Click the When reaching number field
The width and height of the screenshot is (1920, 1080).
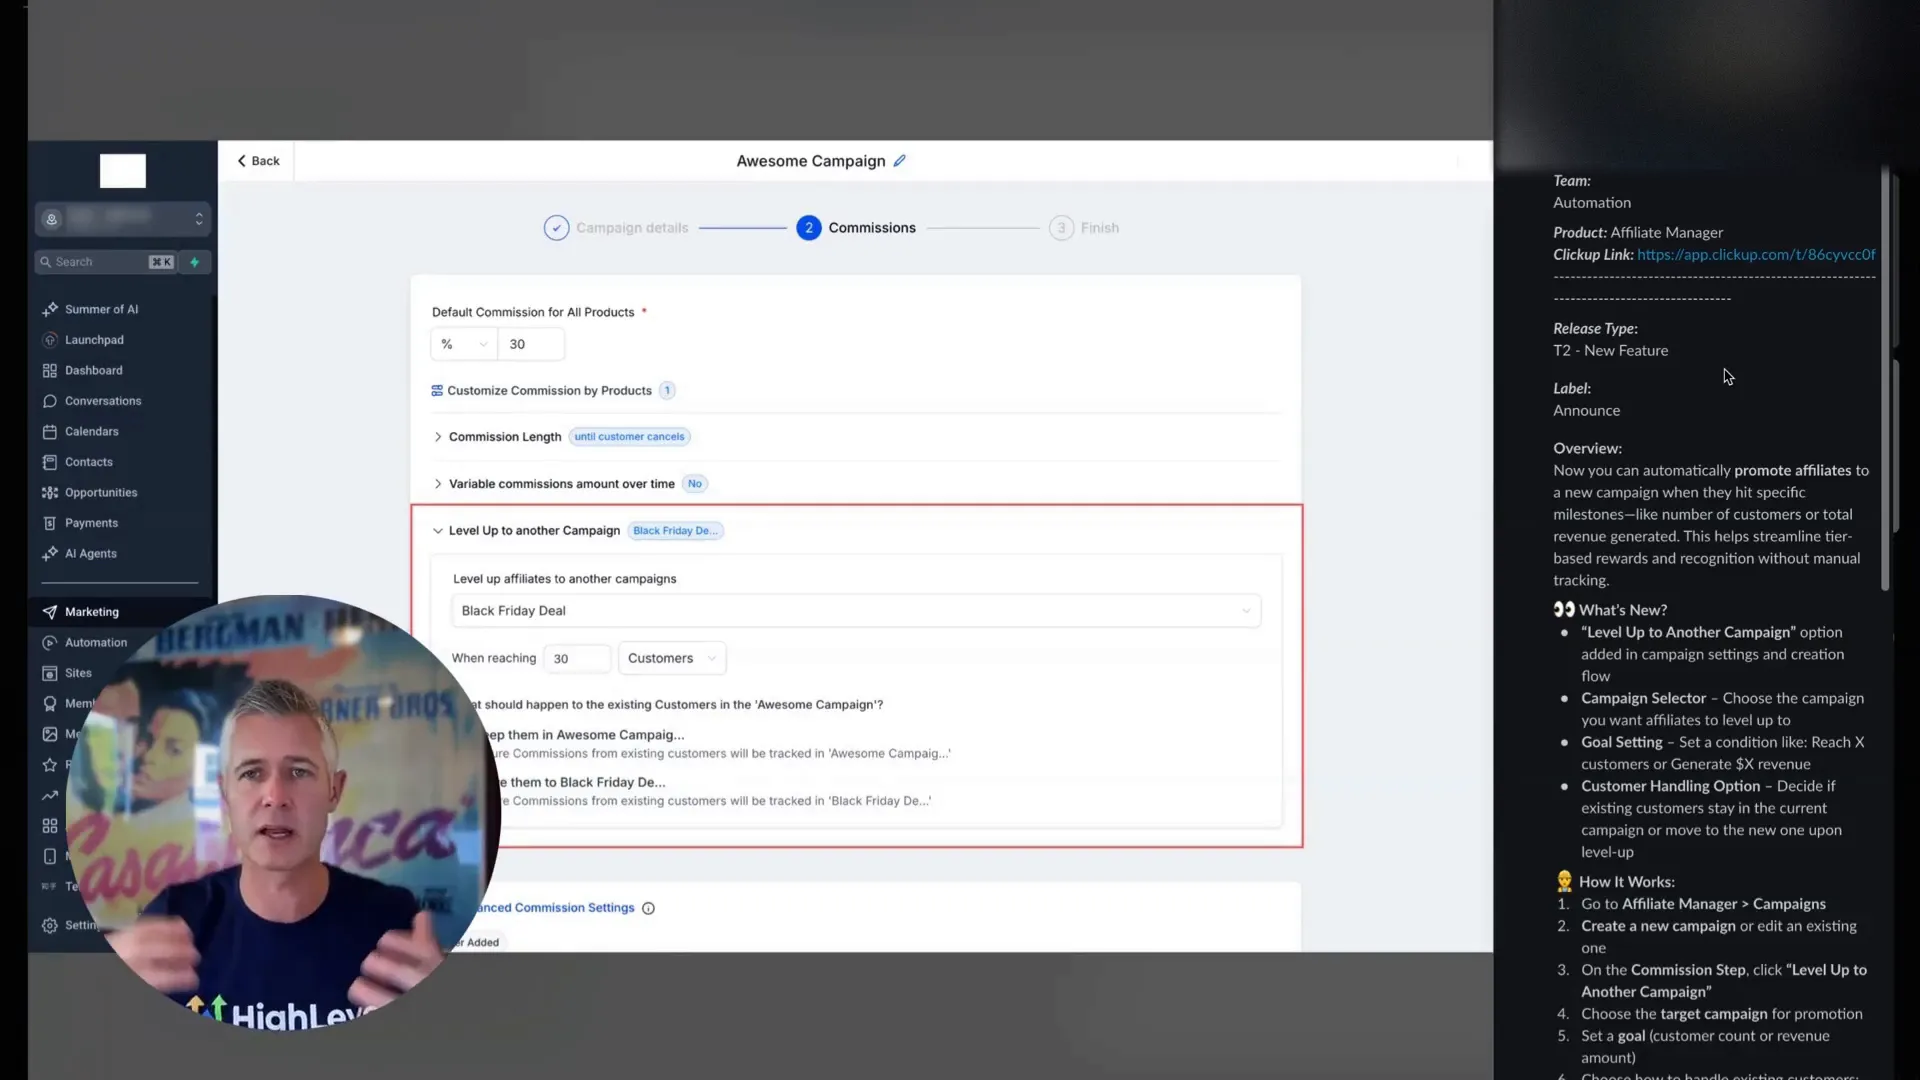click(577, 658)
